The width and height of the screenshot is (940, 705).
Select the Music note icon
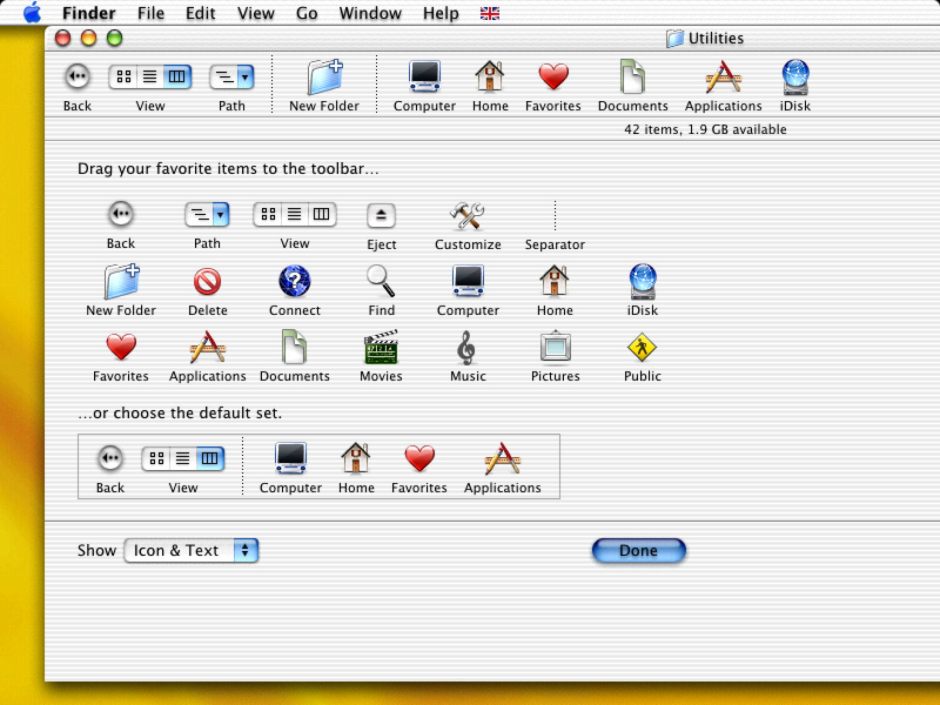[x=467, y=348]
